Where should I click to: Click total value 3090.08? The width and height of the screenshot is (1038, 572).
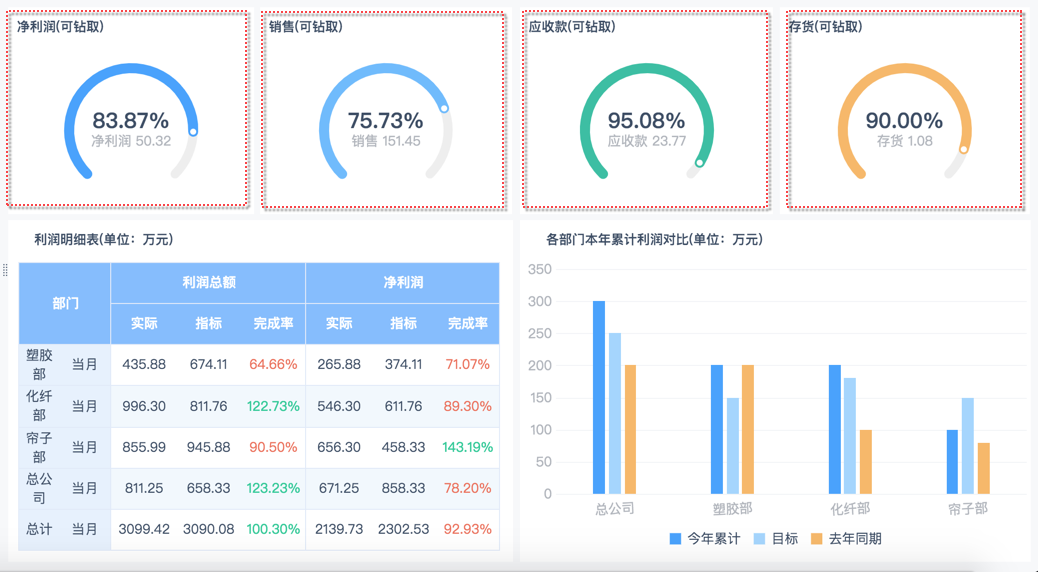coord(209,529)
